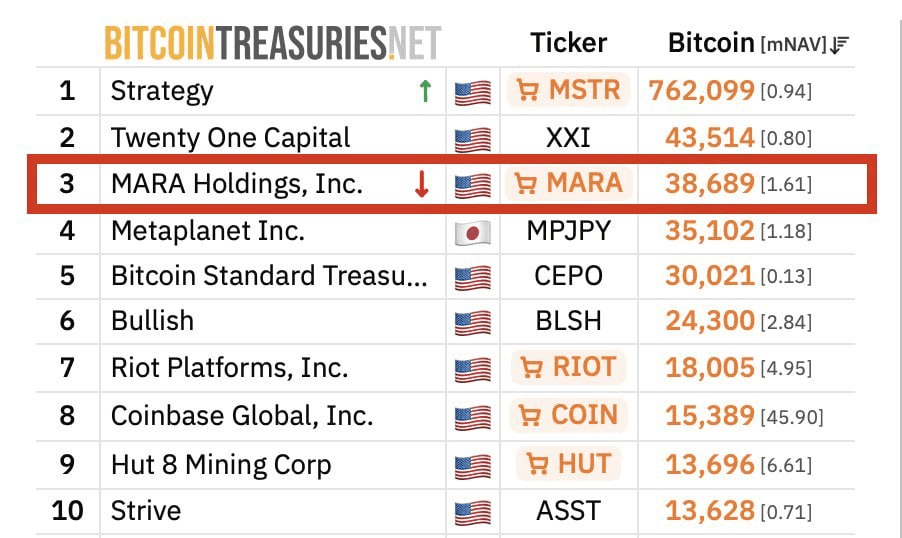The image size is (902, 538).
Task: Click the XXI ticker symbol
Action: coord(568,138)
